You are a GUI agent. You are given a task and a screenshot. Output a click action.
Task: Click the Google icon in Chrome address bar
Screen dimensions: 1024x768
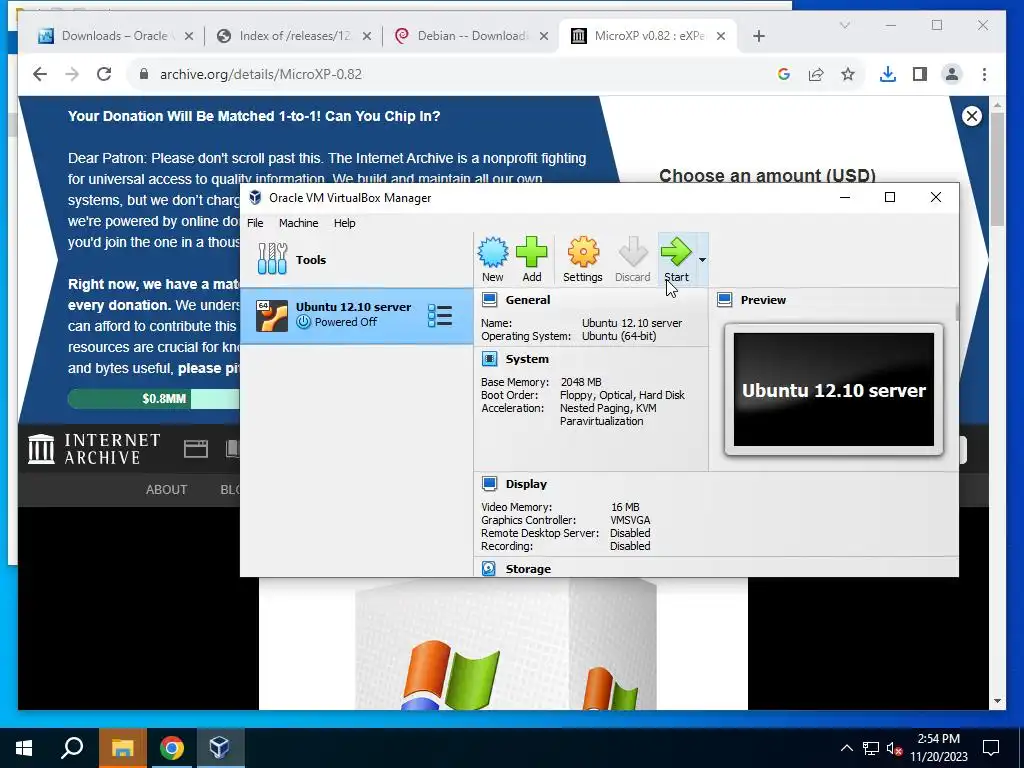click(x=784, y=74)
